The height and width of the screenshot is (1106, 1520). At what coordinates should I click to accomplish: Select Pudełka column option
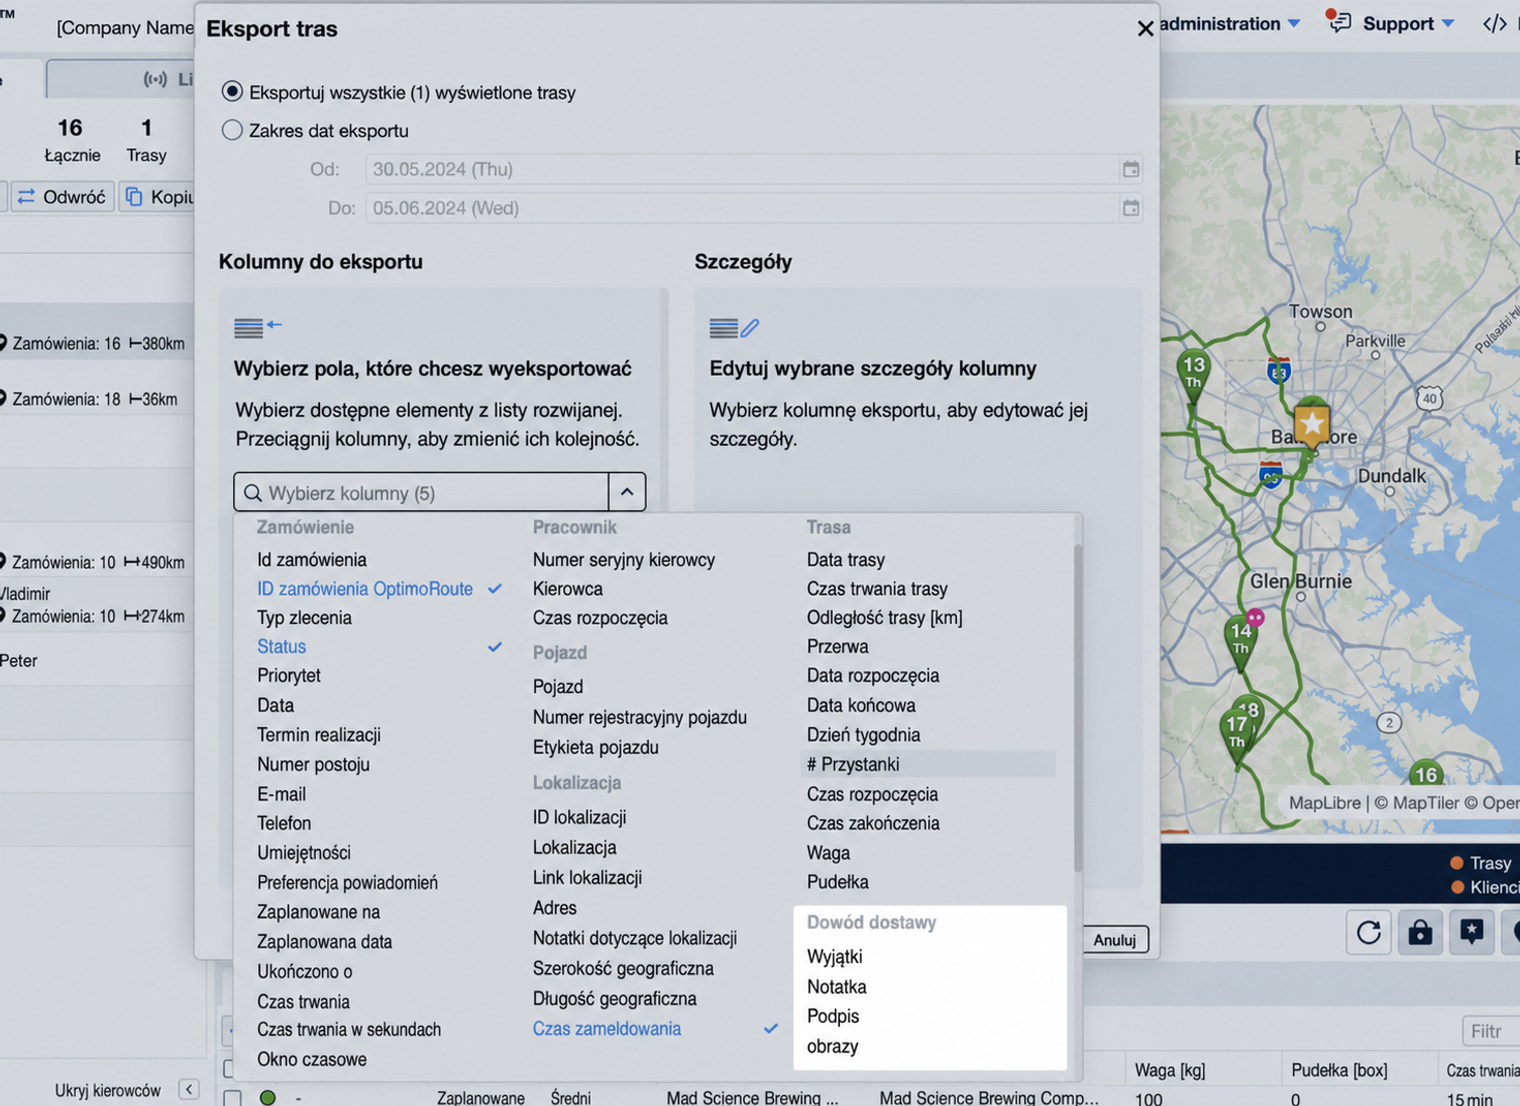(838, 882)
